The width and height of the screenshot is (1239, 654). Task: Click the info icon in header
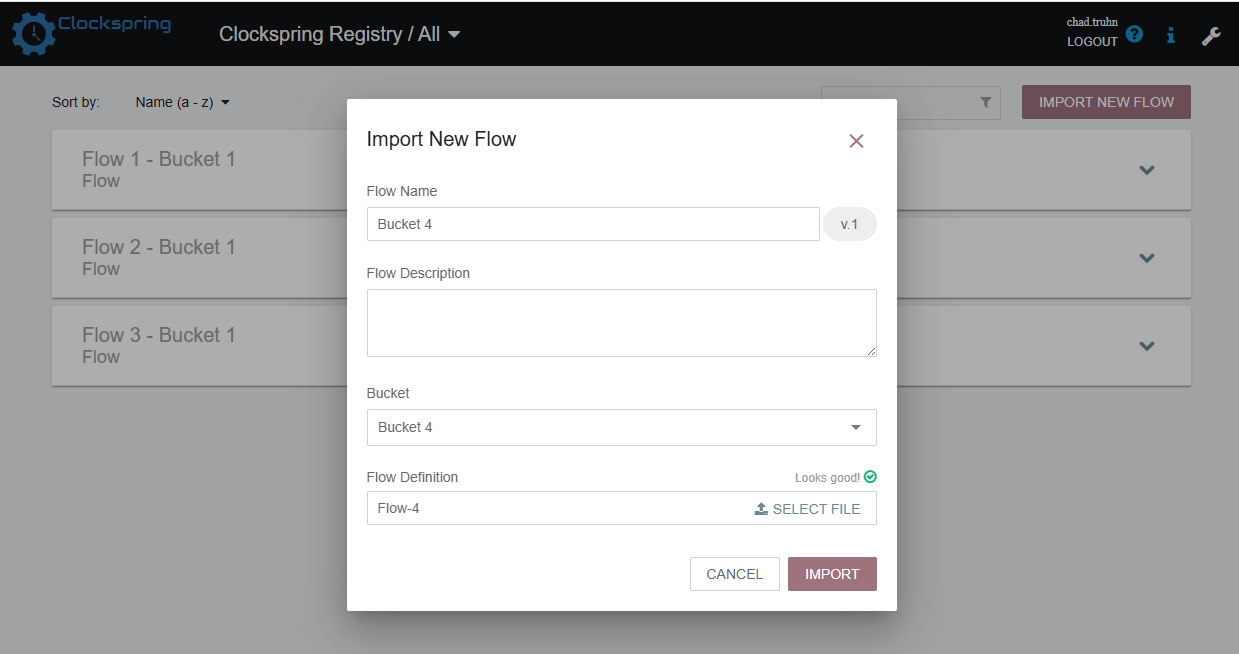[x=1171, y=35]
